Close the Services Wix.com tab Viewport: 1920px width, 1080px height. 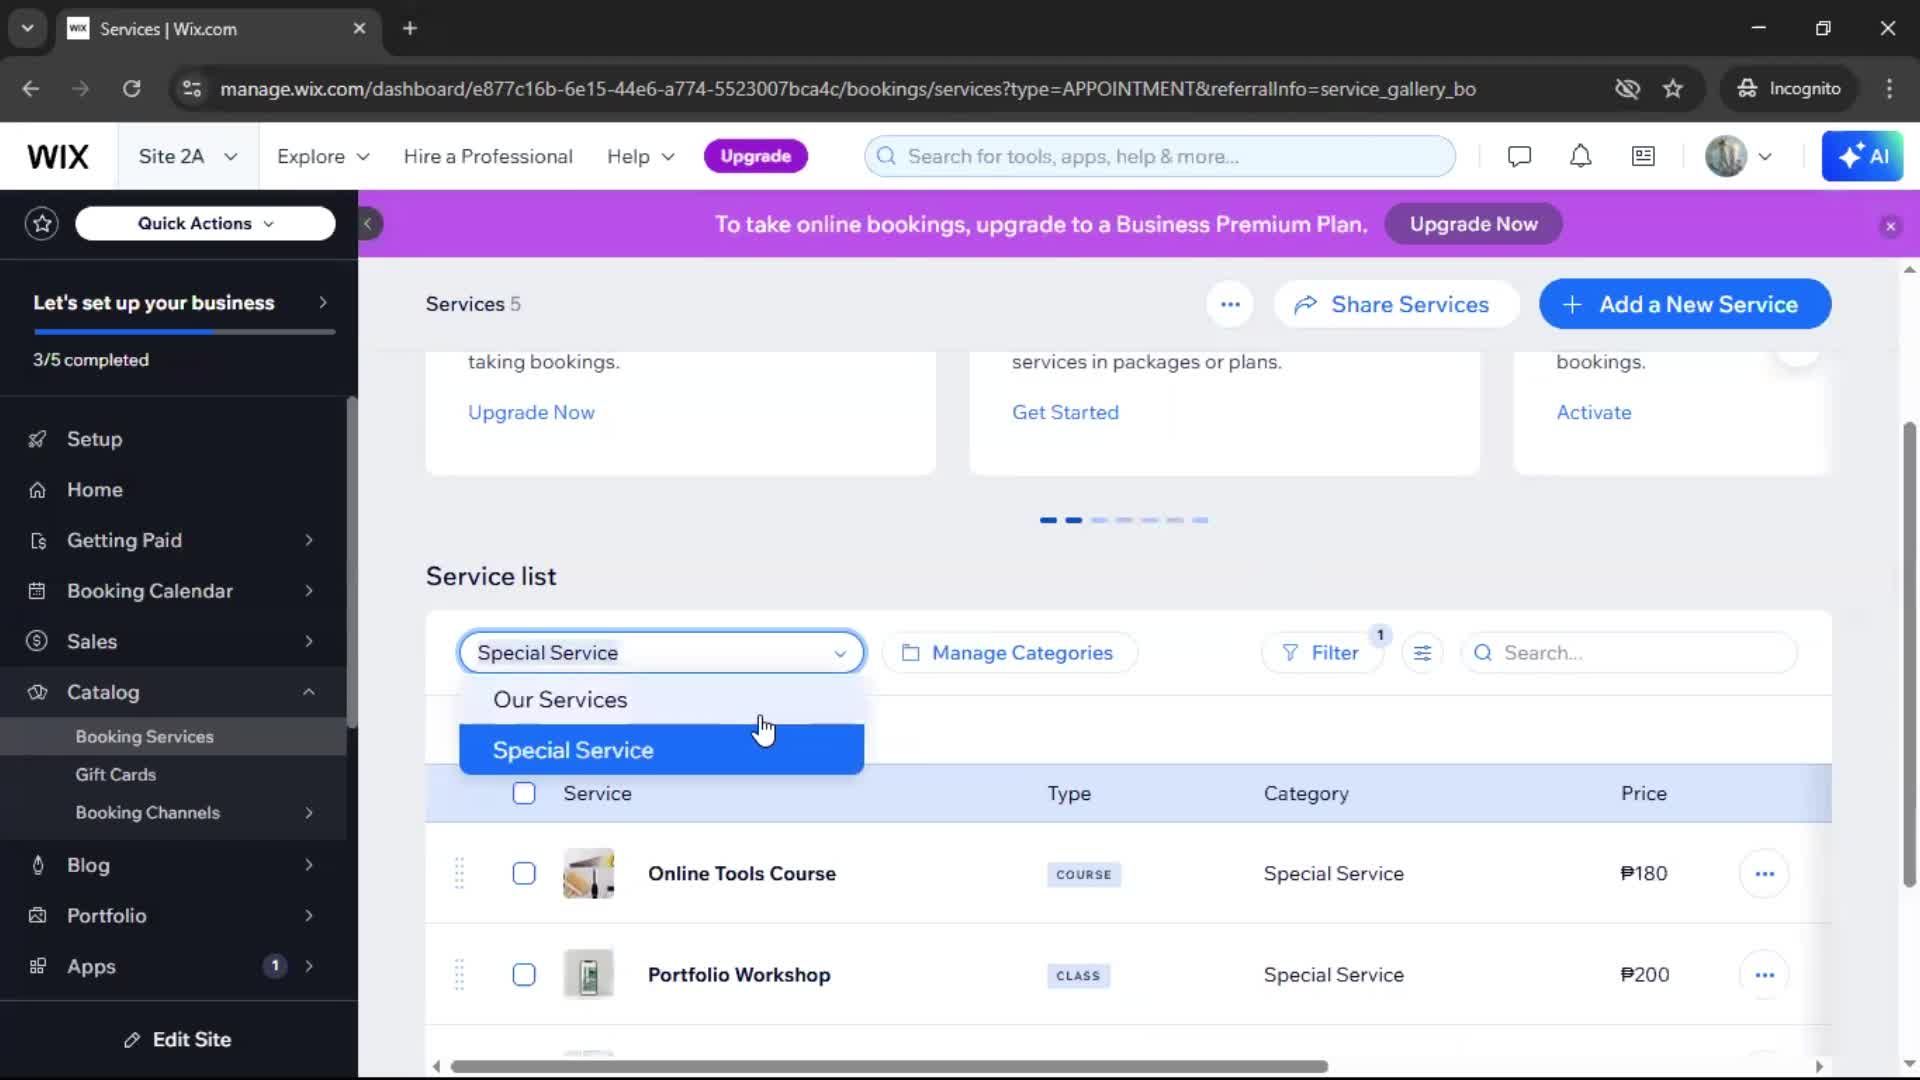pyautogui.click(x=359, y=28)
